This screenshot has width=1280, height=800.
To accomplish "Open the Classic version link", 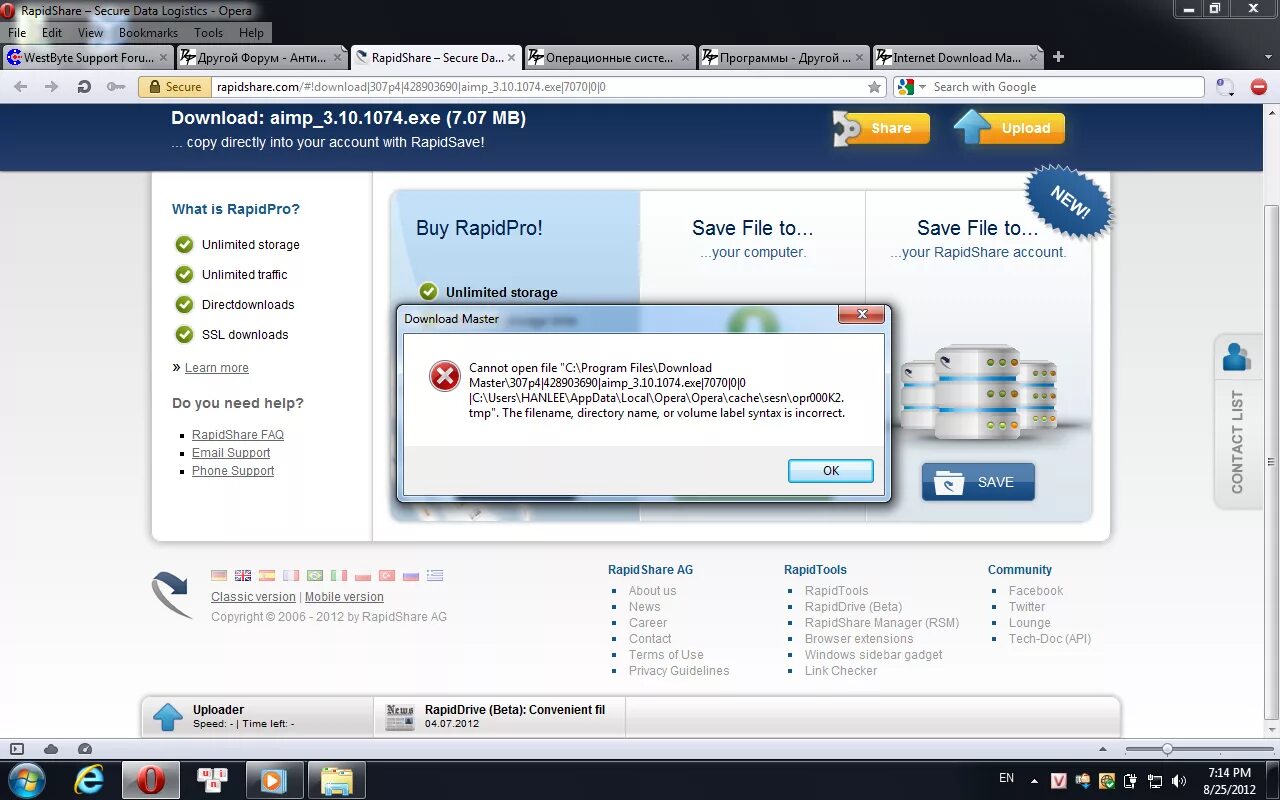I will pos(253,597).
